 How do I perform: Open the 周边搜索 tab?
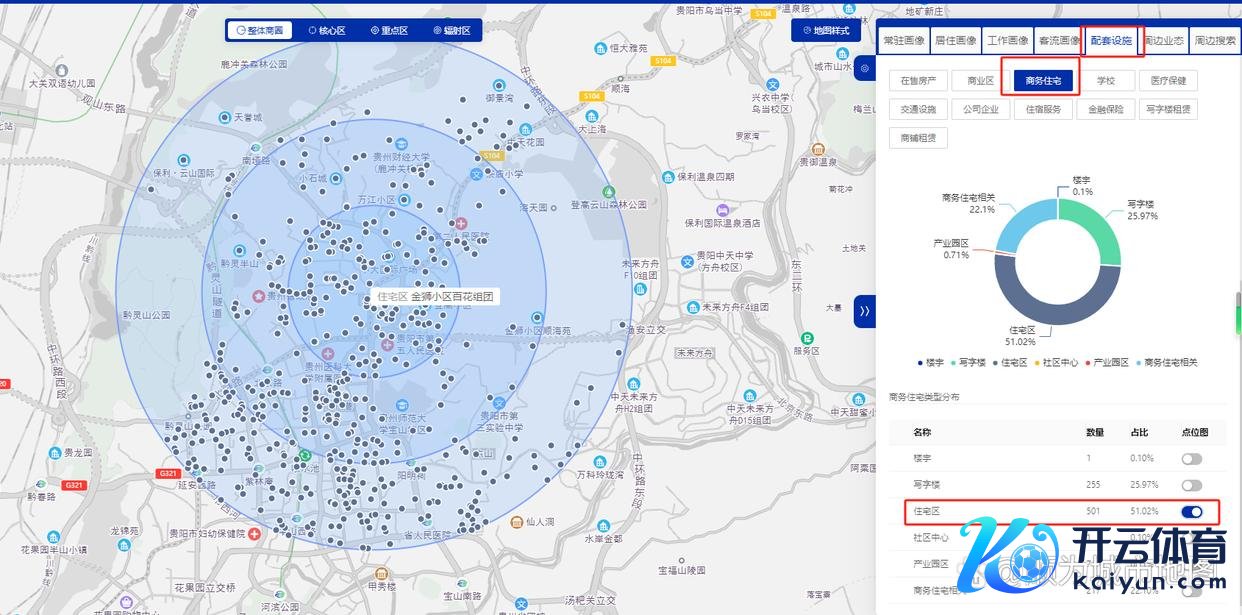1215,41
